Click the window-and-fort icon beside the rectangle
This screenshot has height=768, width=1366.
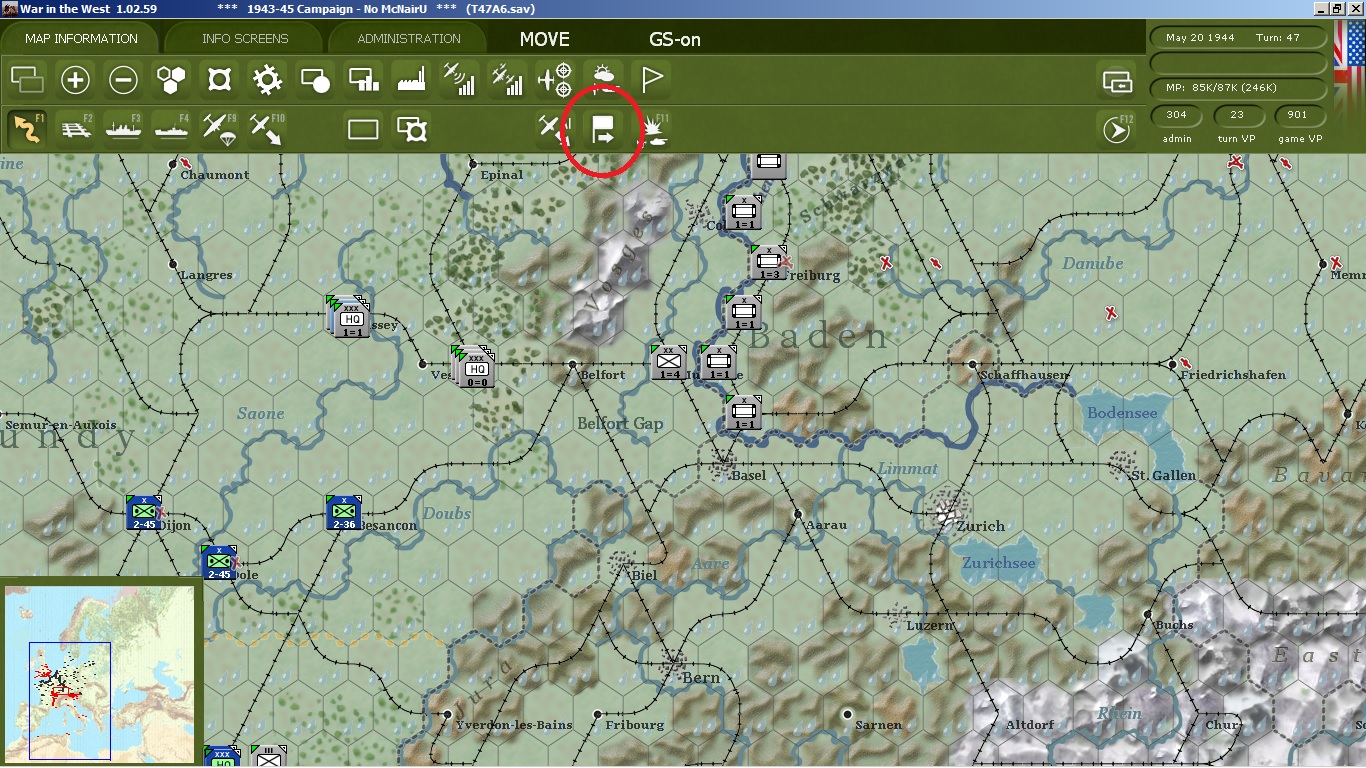[411, 129]
